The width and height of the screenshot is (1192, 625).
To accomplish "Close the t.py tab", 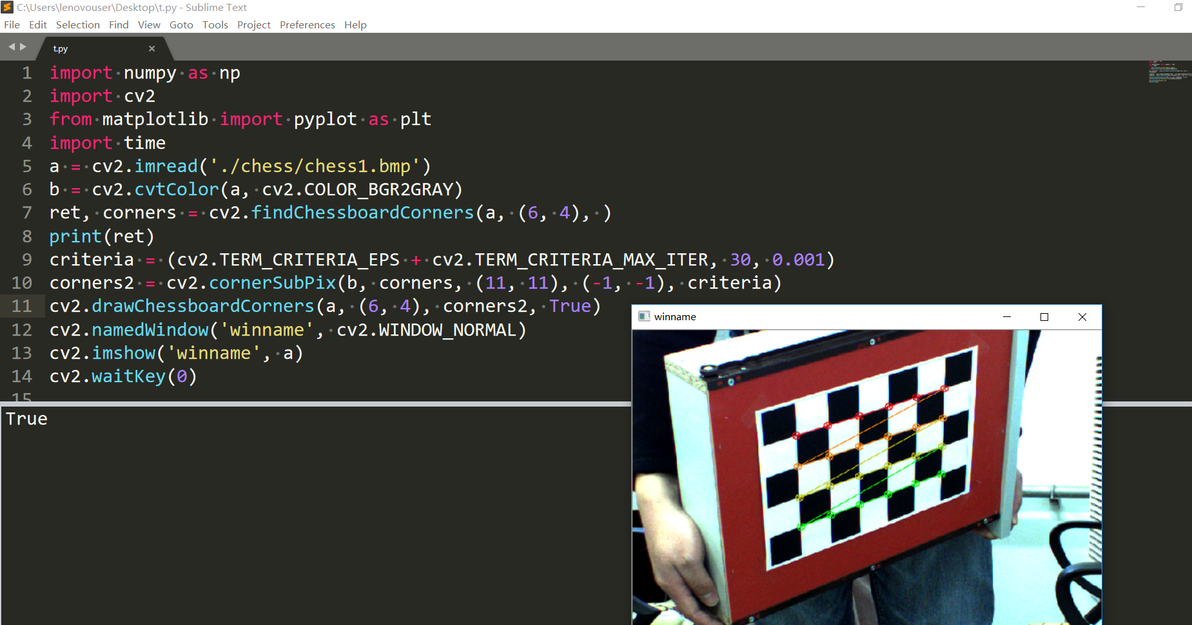I will point(152,49).
